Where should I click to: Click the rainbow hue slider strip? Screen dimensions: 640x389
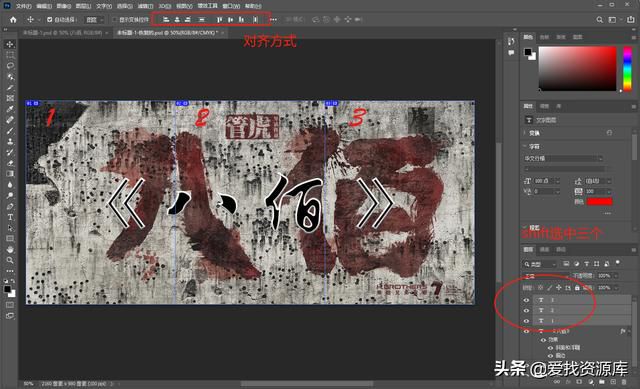627,69
